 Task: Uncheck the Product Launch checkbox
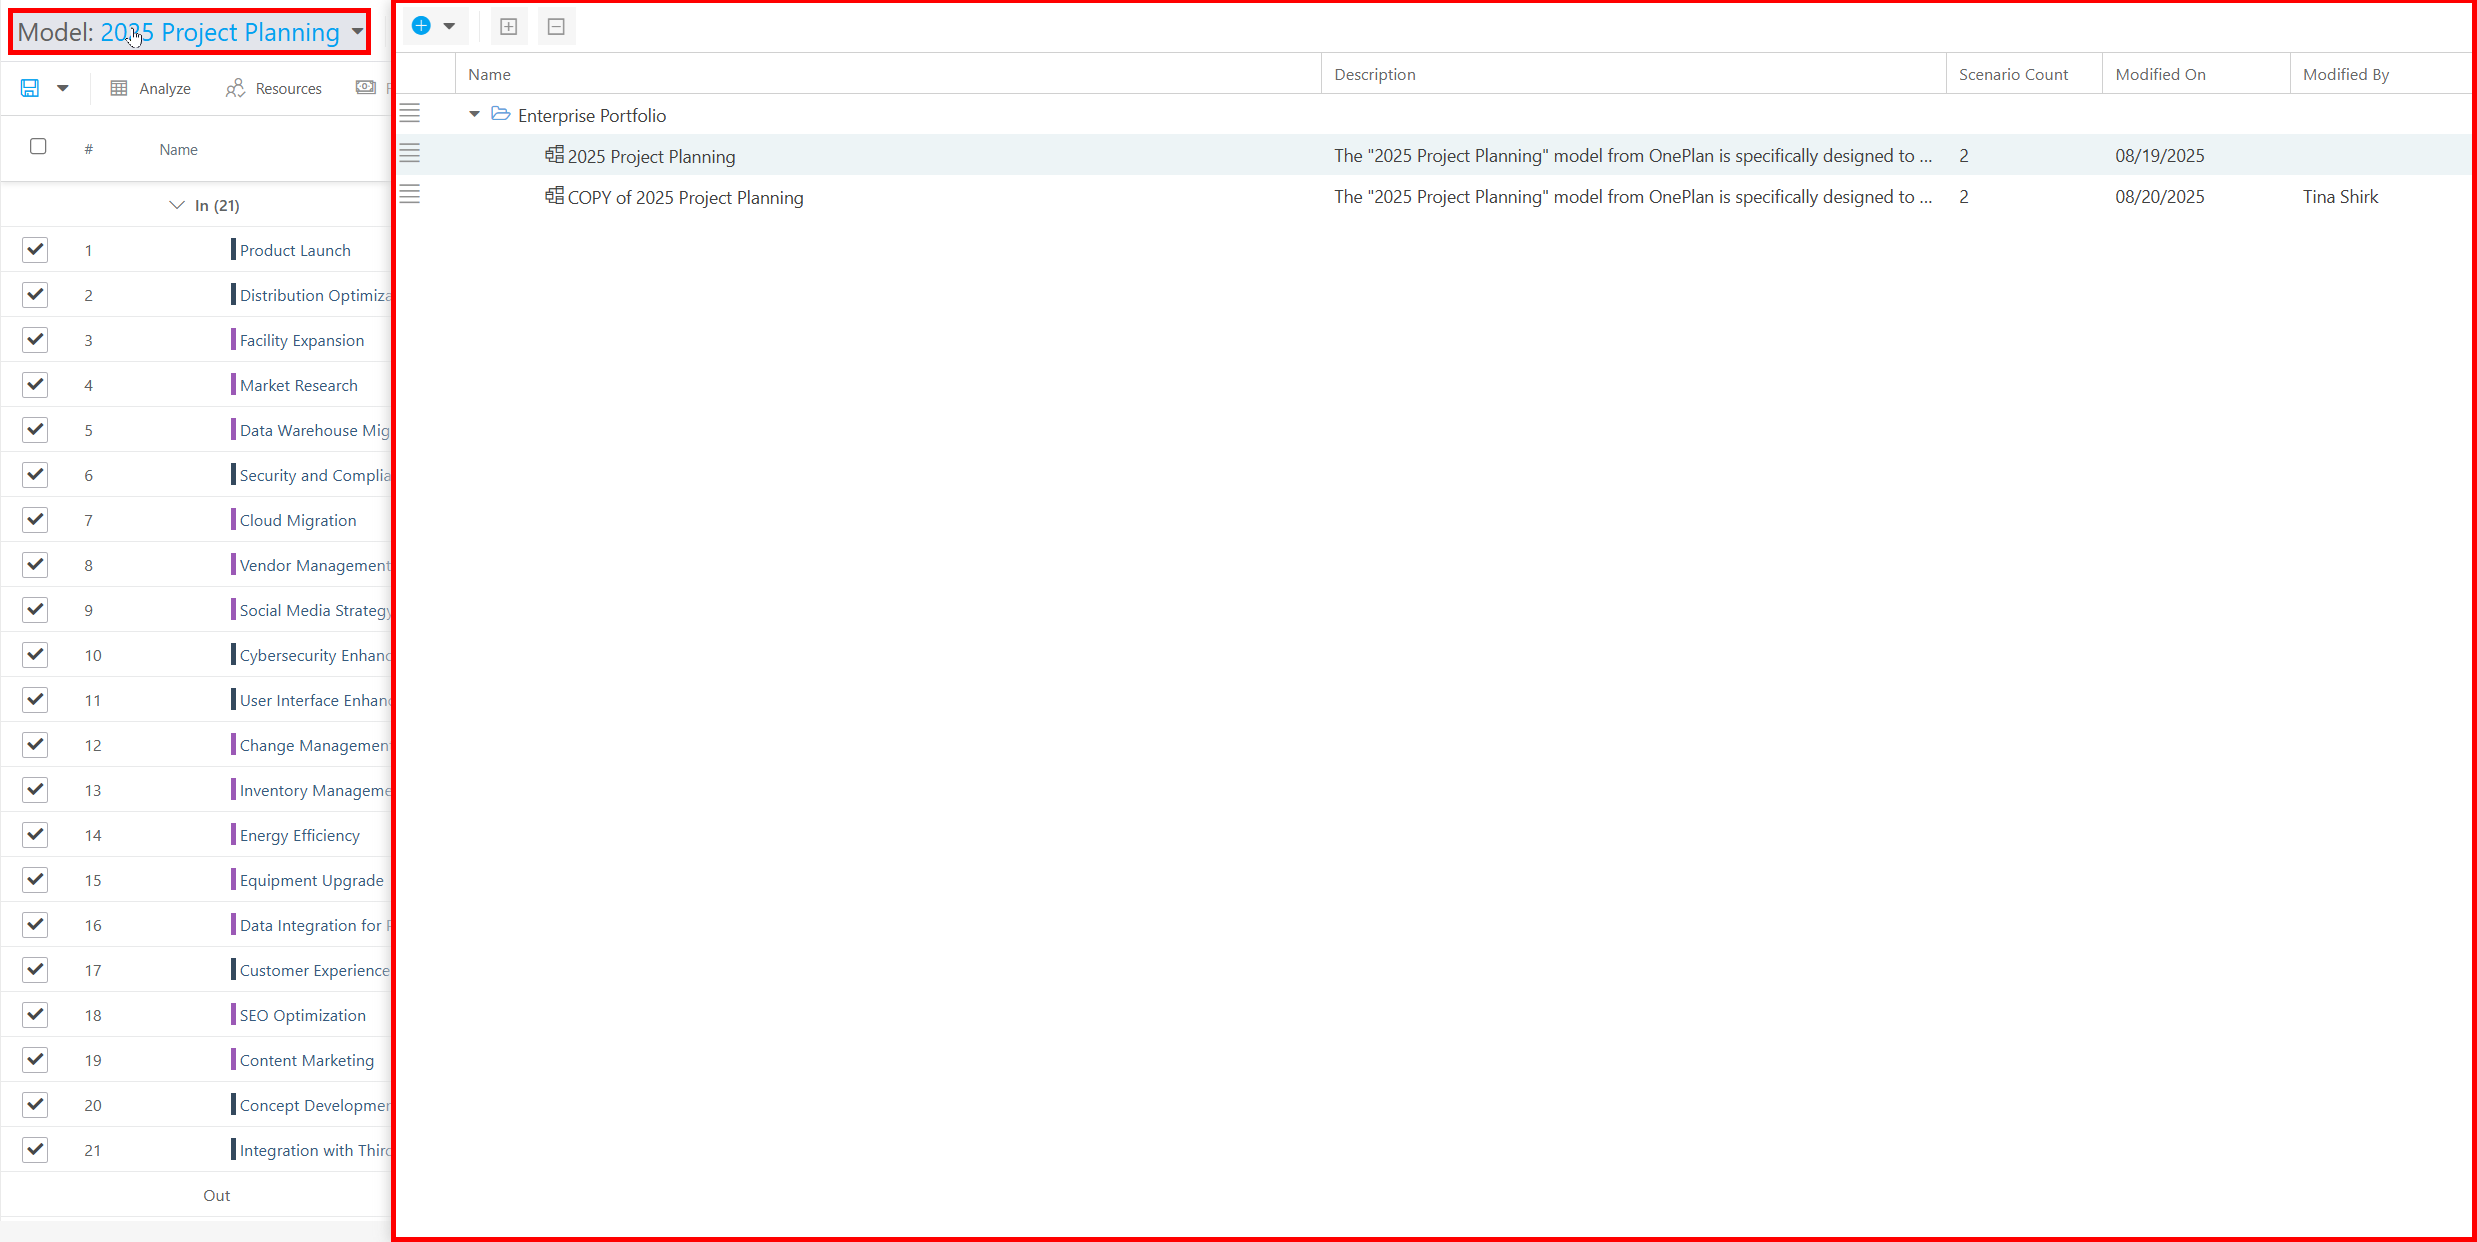click(x=35, y=249)
